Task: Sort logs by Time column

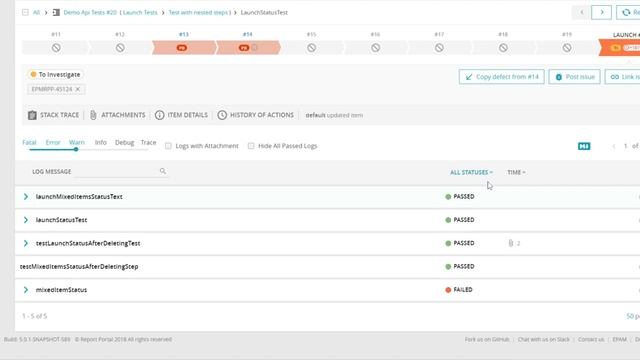Action: pyautogui.click(x=516, y=172)
